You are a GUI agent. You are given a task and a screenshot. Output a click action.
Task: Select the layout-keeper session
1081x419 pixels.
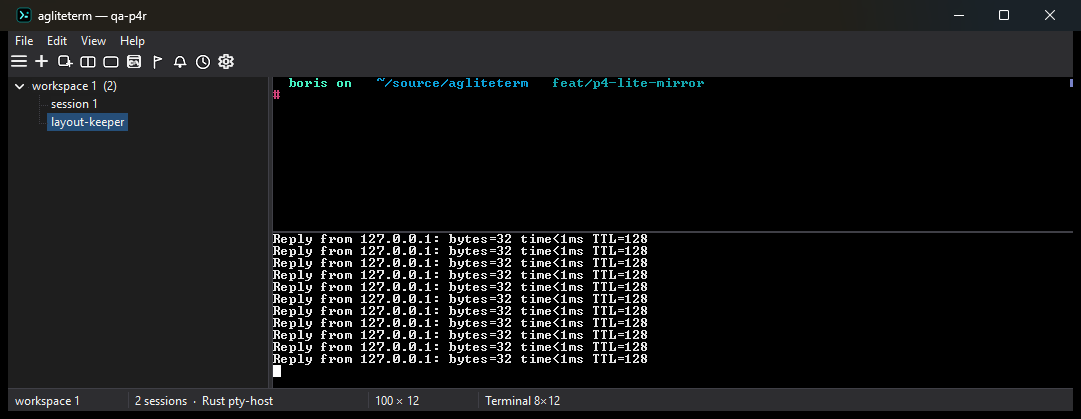point(88,122)
